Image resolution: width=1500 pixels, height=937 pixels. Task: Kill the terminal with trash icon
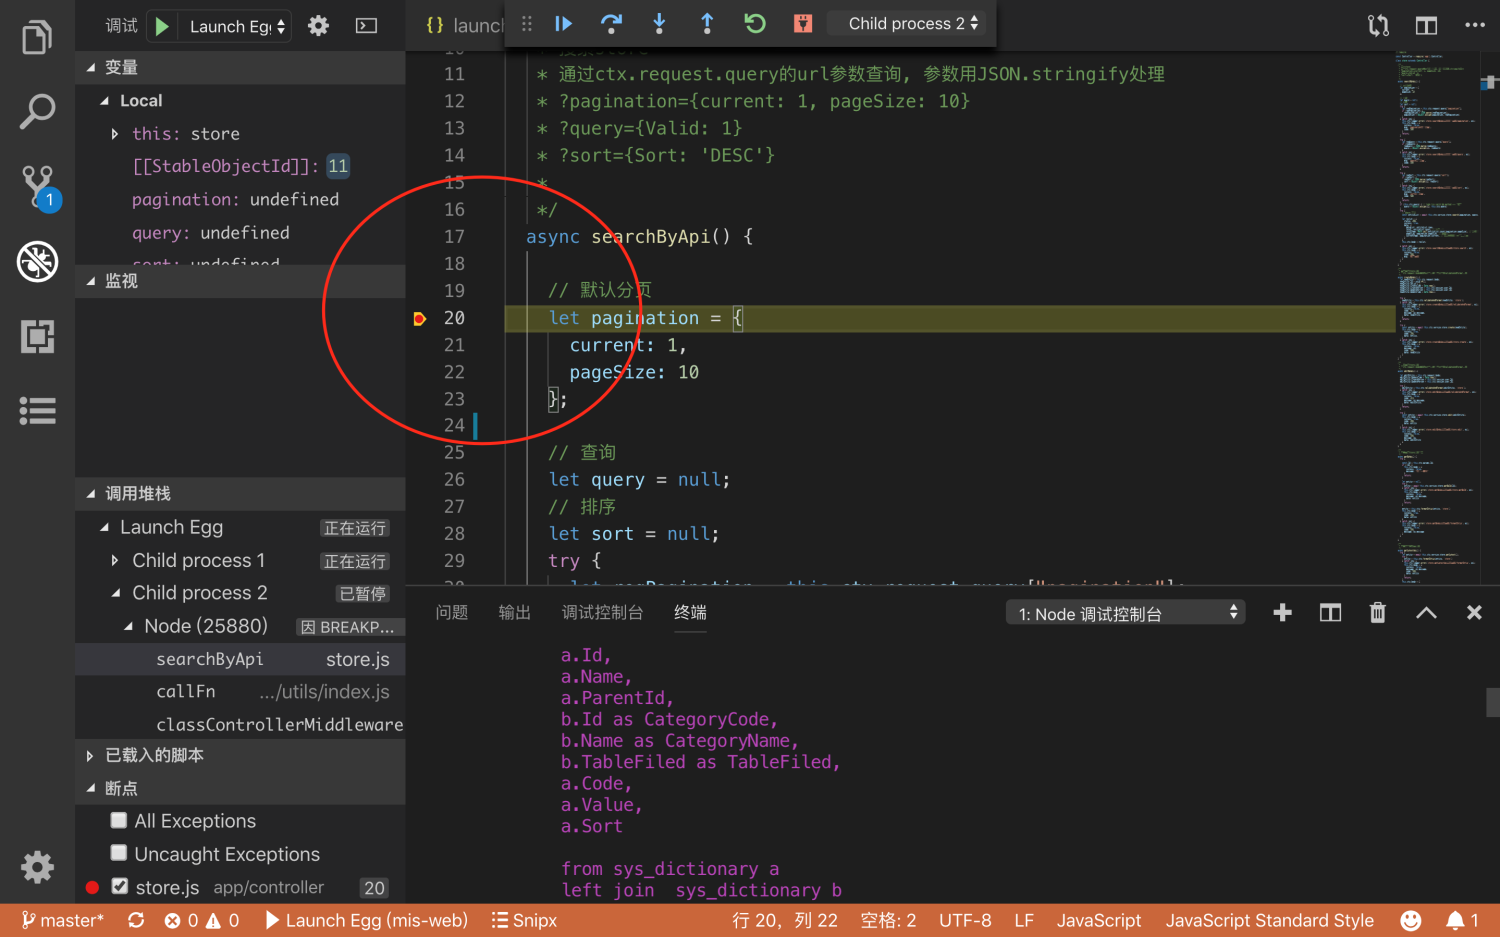(x=1378, y=613)
